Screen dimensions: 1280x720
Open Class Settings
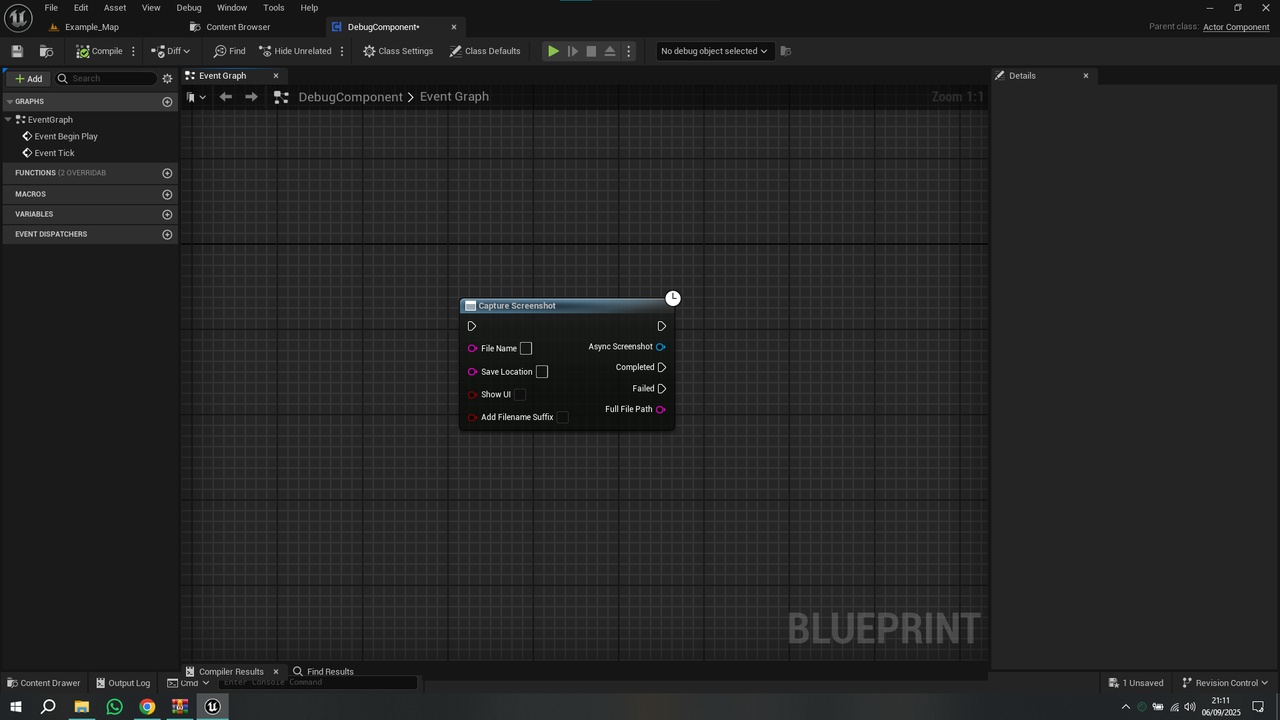(x=398, y=51)
